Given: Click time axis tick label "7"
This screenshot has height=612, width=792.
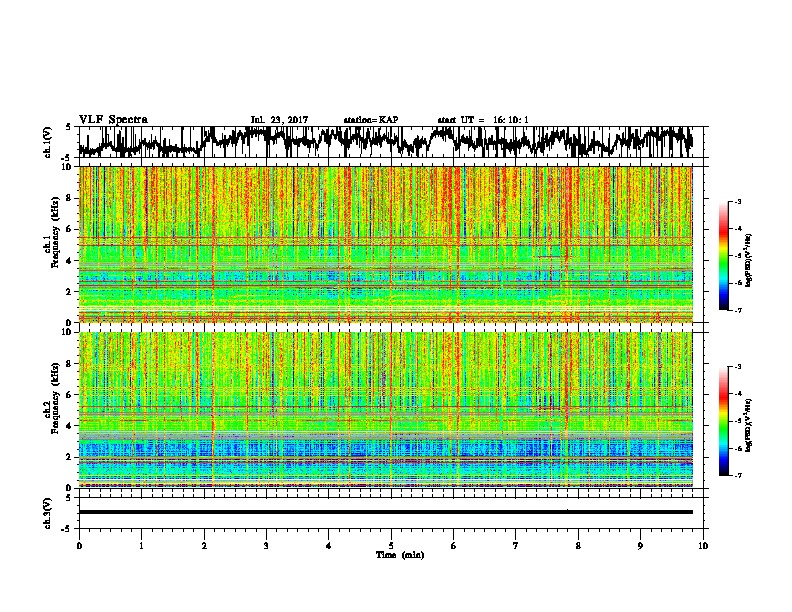Looking at the screenshot, I should click(516, 546).
